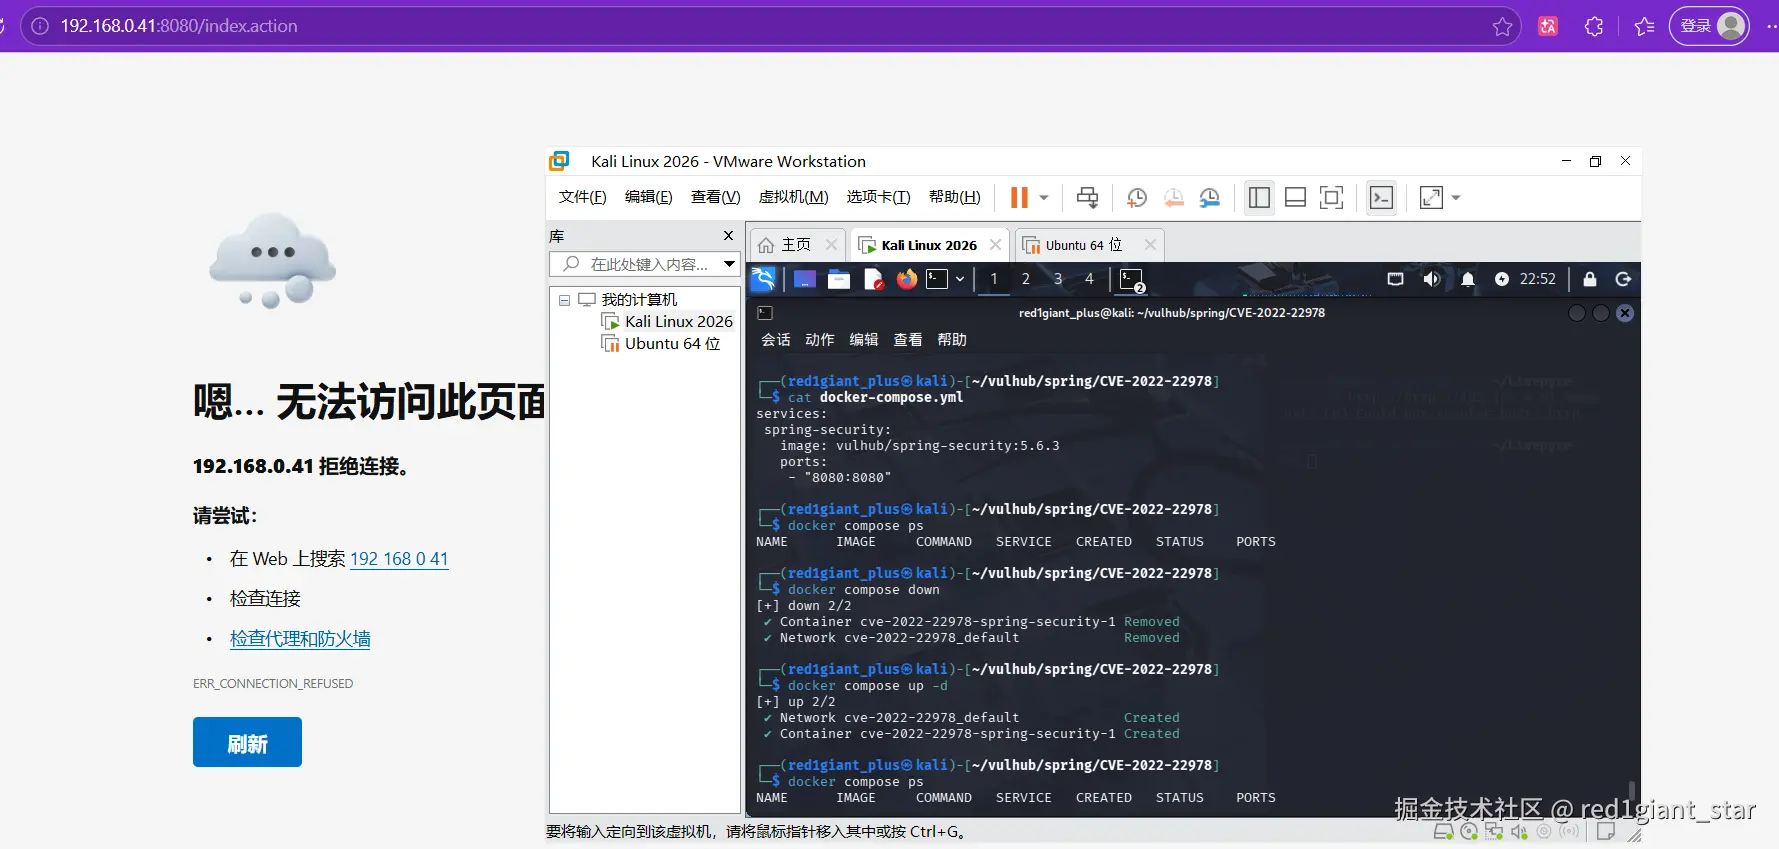Select Kali Linux 2026 in the library tree
Viewport: 1779px width, 849px height.
coord(679,322)
